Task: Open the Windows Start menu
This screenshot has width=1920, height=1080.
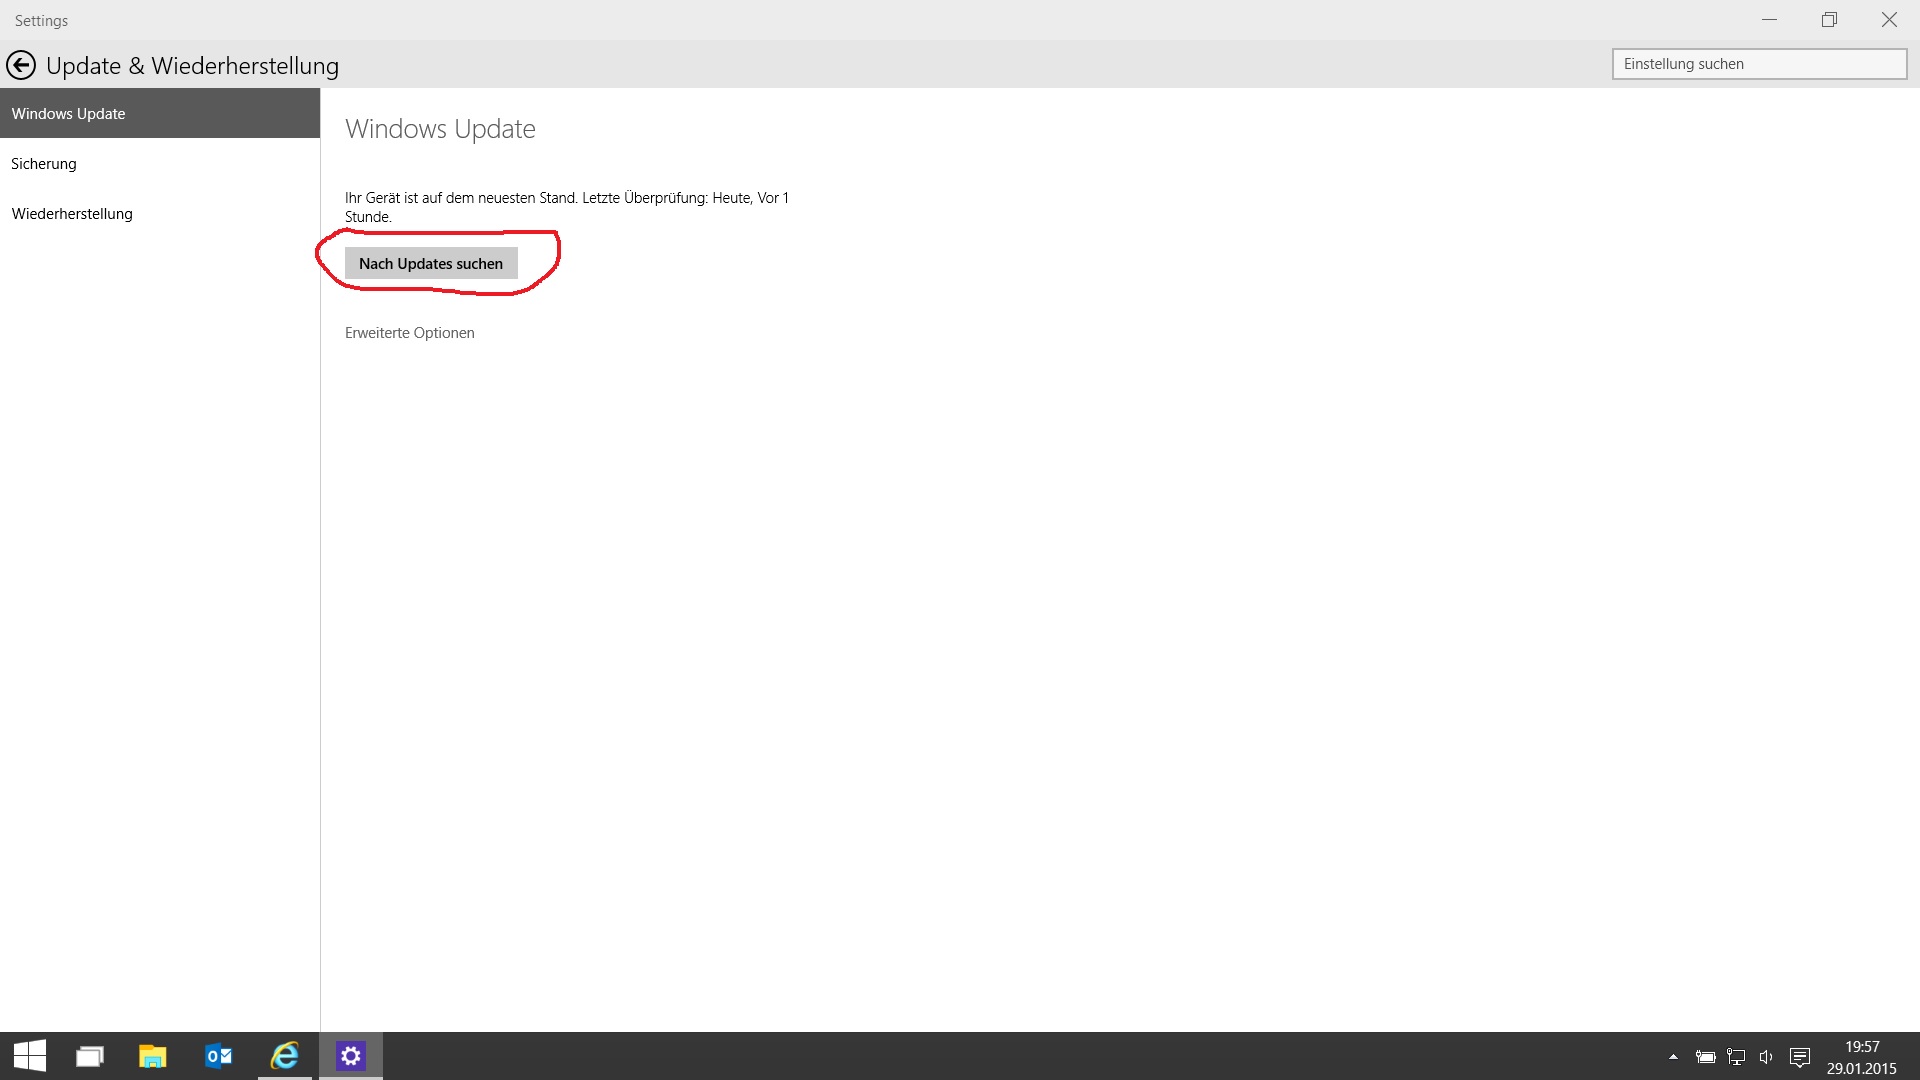Action: click(30, 1056)
